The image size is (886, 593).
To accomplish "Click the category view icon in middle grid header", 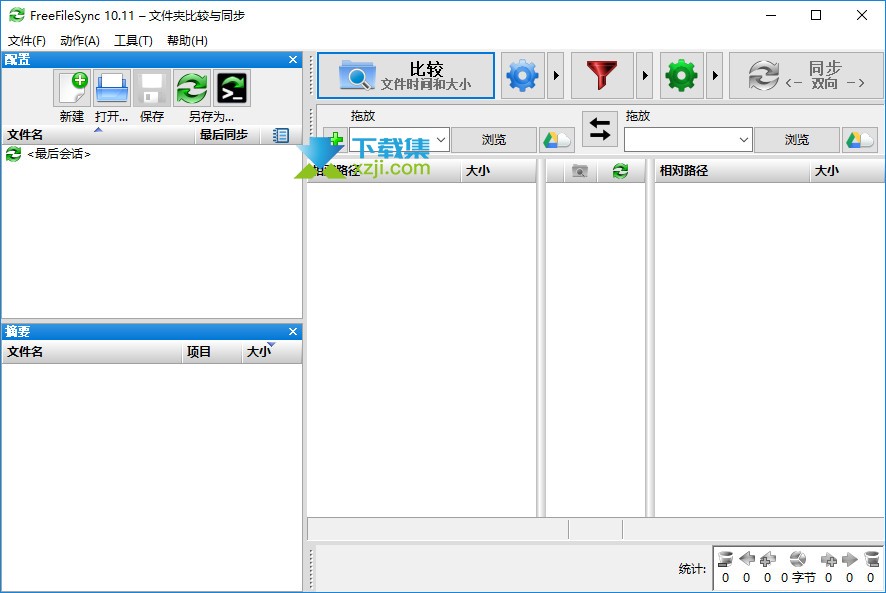I will 580,171.
